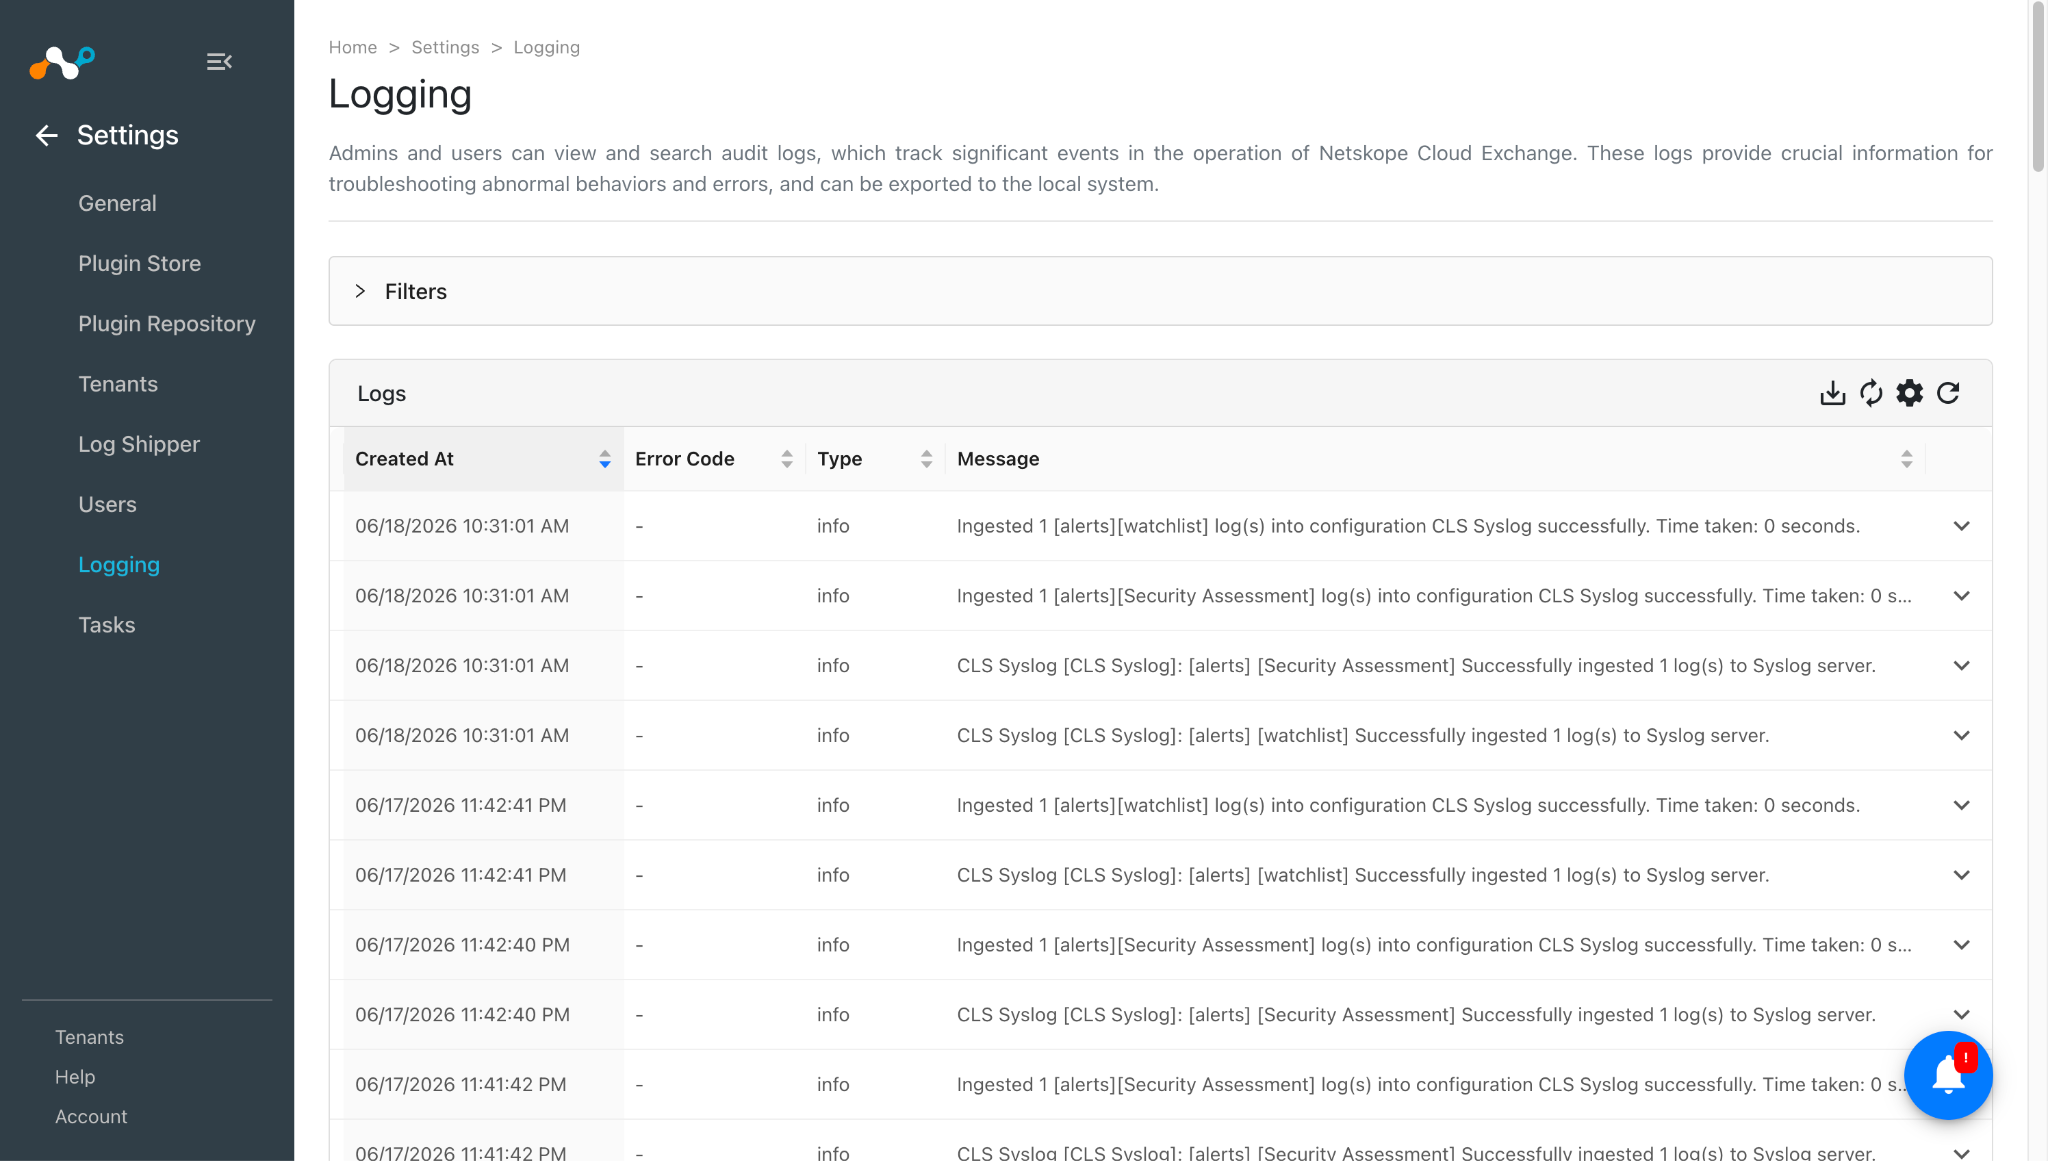
Task: Click timestamp 06/17/2026 11:42:40 PM in Ingested row
Action: (x=462, y=945)
